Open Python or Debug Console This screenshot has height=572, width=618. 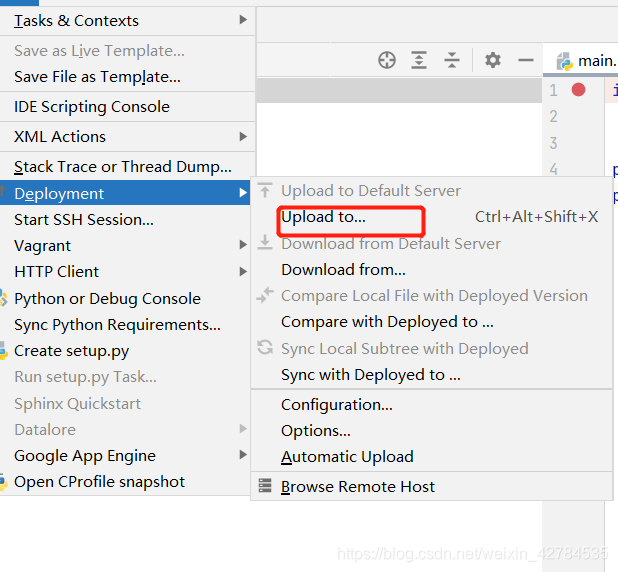coord(125,298)
